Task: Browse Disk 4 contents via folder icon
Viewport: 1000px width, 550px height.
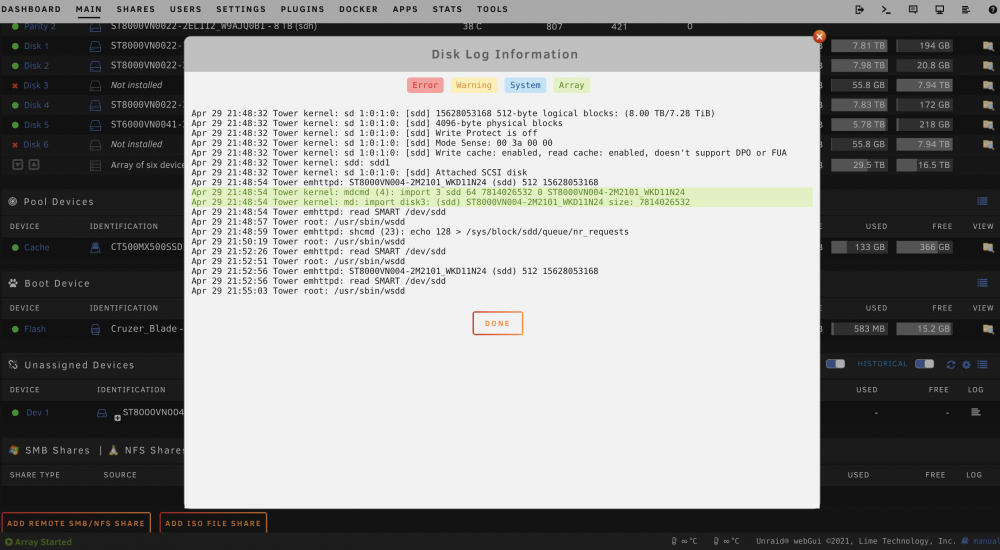Action: coord(988,105)
